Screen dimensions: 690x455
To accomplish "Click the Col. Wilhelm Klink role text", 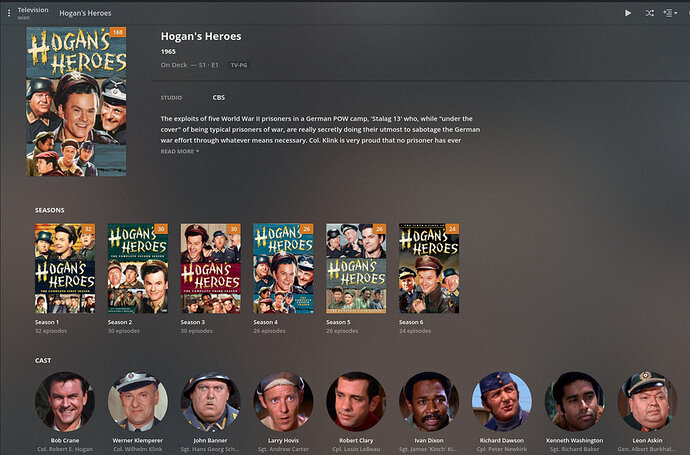I will (138, 449).
